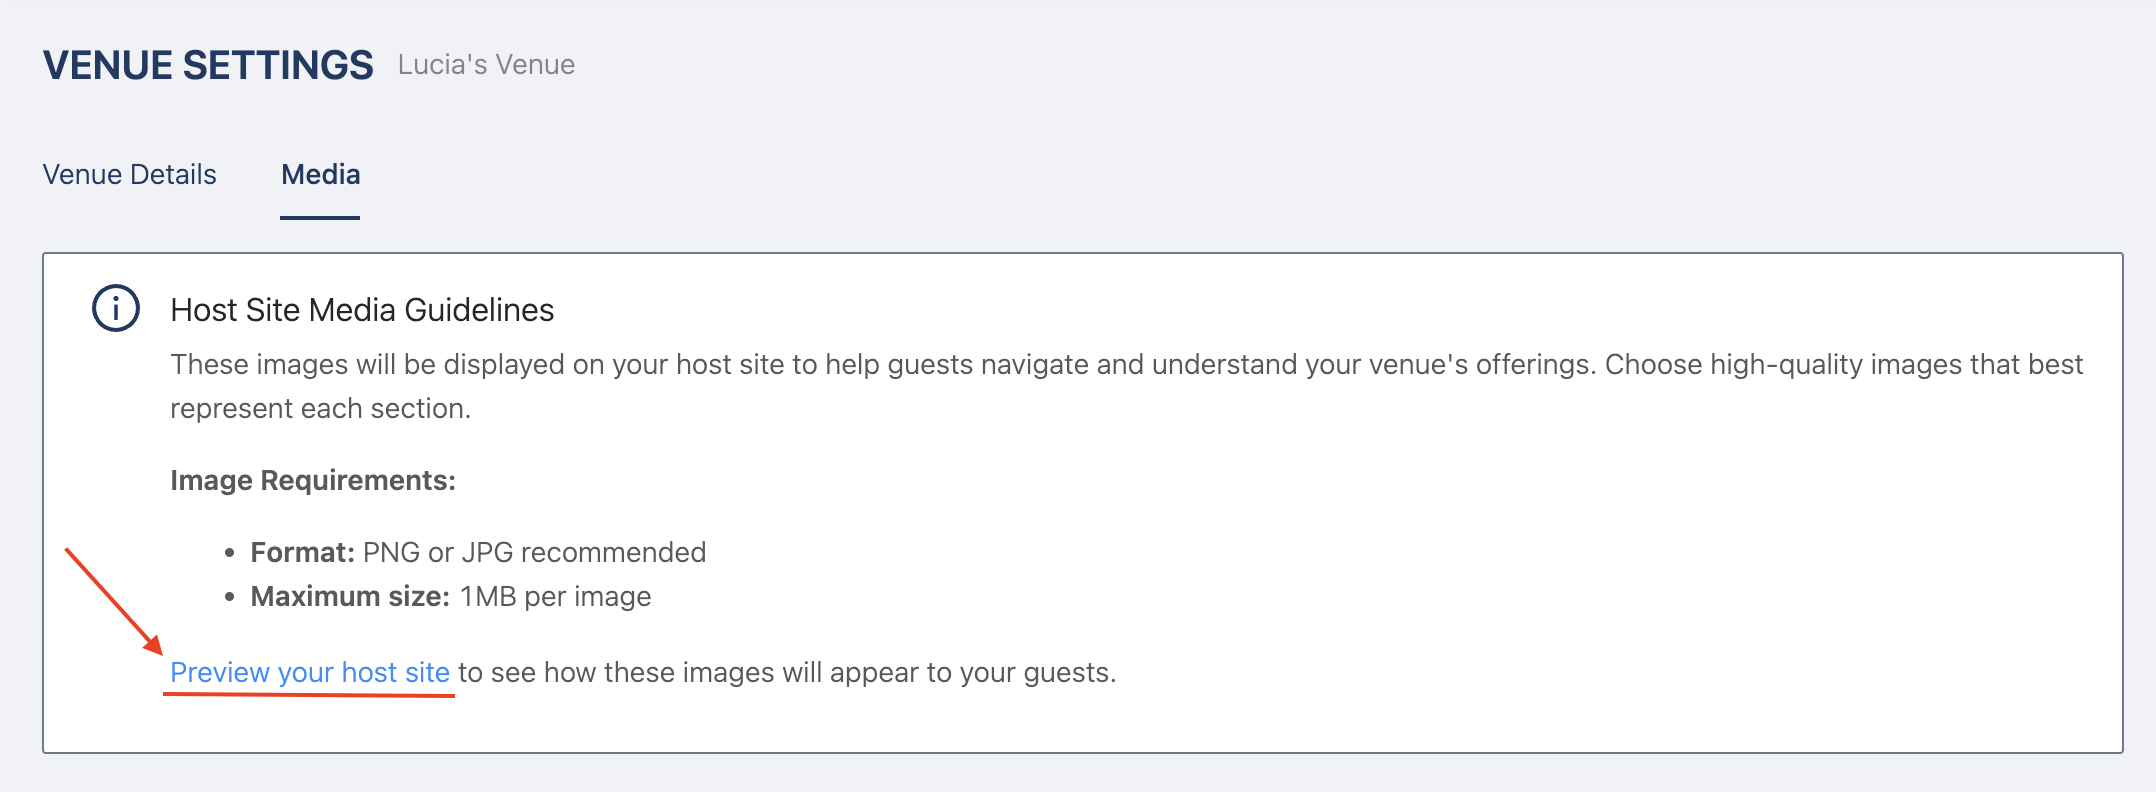Click the Host Site Media Guidelines title
2156x792 pixels.
362,310
